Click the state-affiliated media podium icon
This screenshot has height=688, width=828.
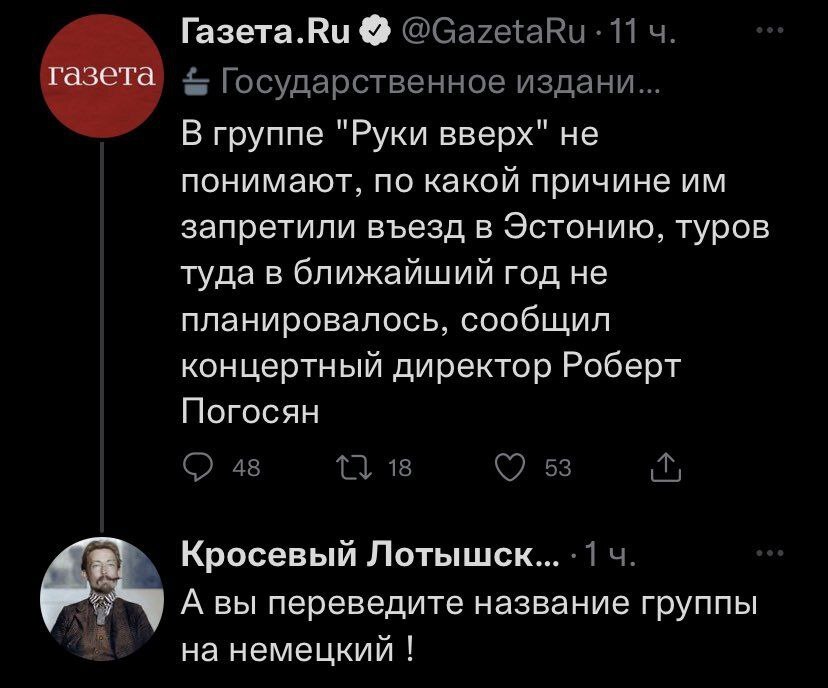tap(193, 81)
